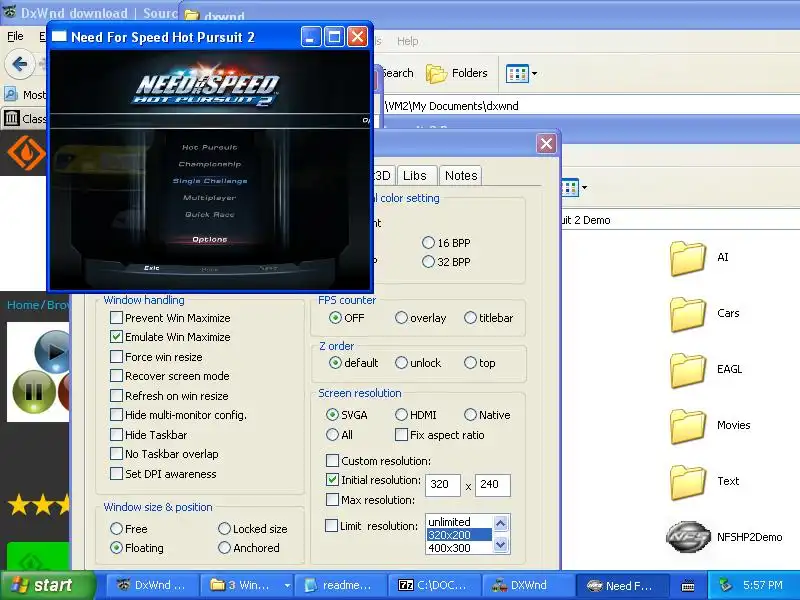Open the AI folder
The height and width of the screenshot is (600, 800).
tap(688, 258)
